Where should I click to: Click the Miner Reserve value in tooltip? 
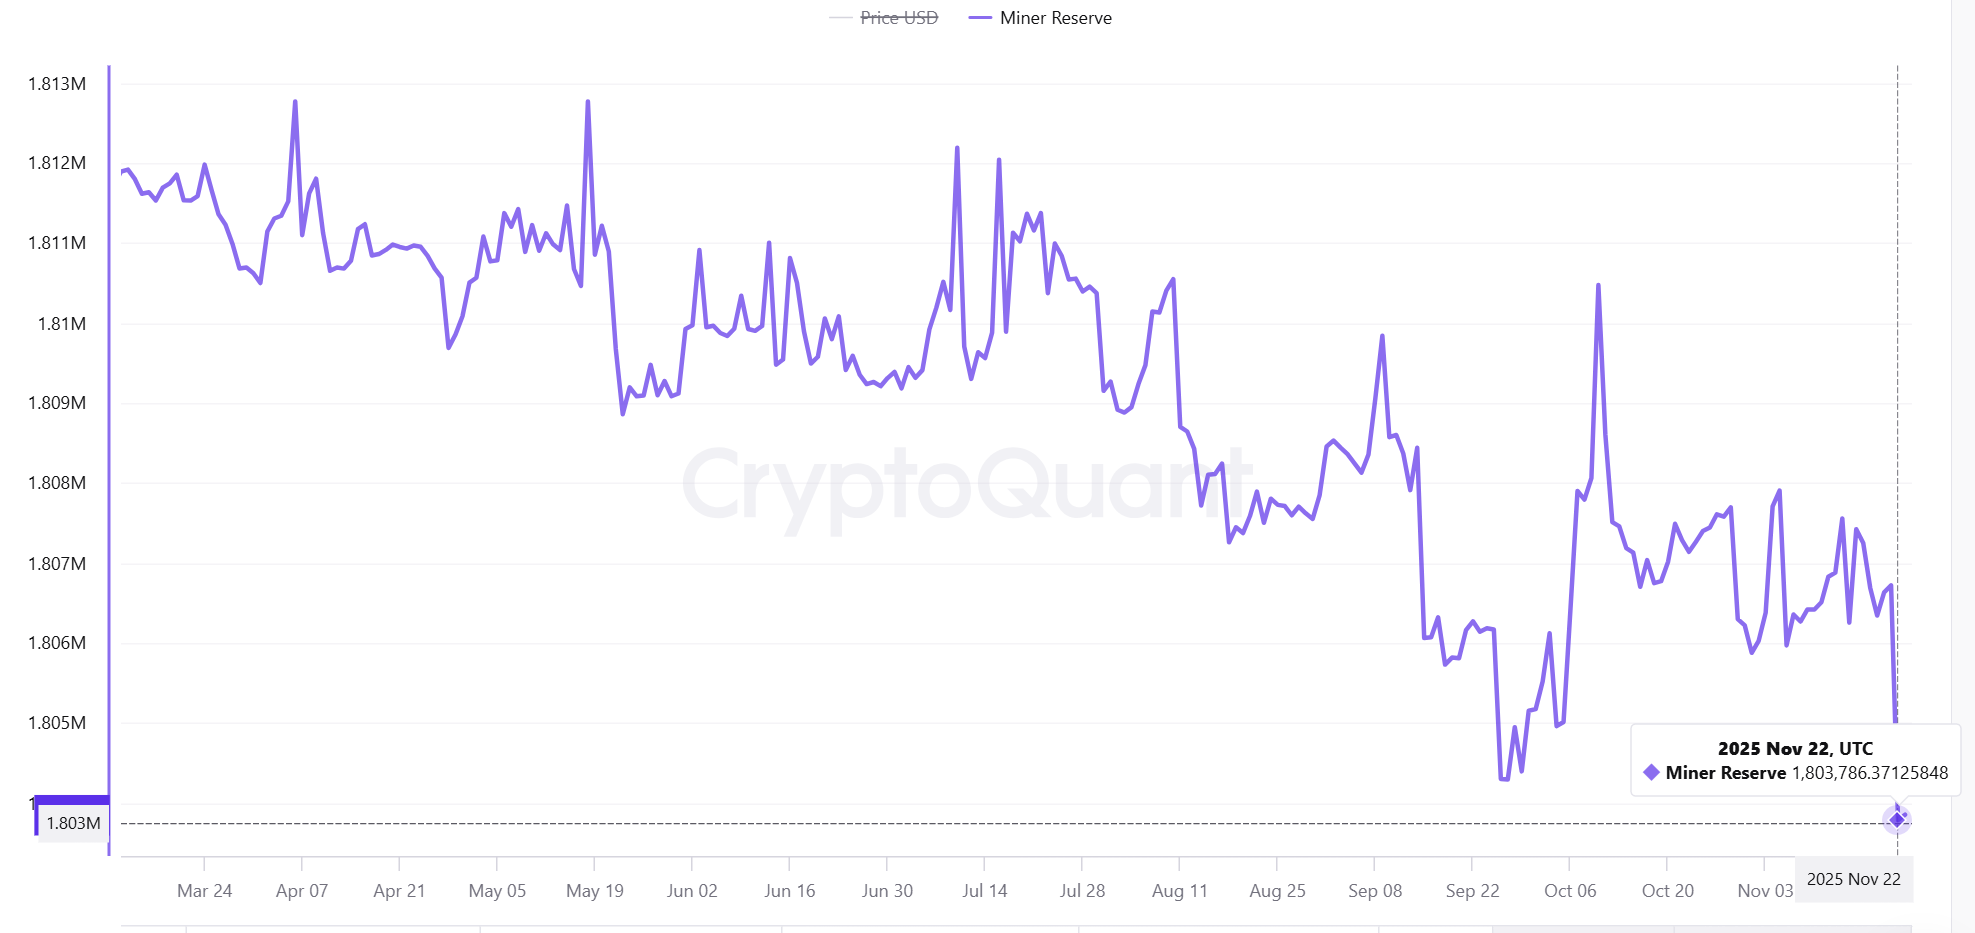pyautogui.click(x=1869, y=772)
